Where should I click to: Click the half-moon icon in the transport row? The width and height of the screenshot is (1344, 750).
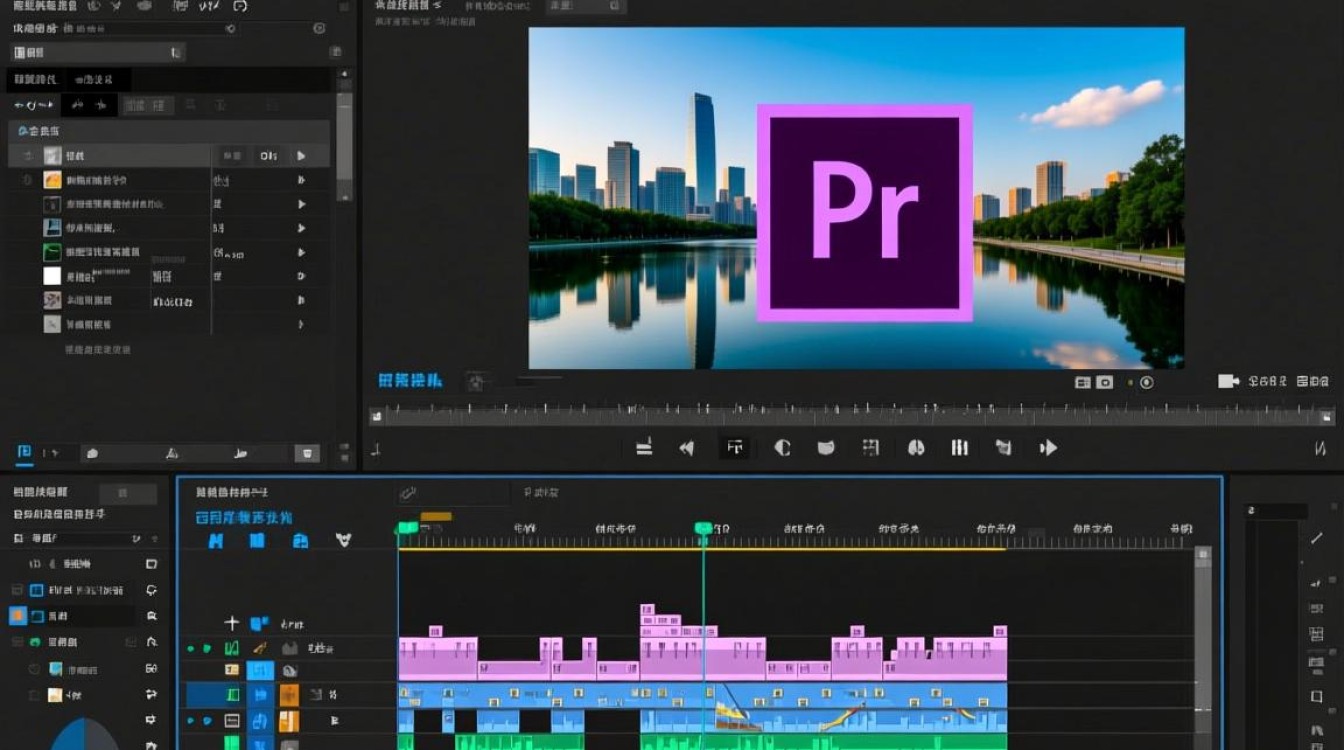[x=782, y=448]
